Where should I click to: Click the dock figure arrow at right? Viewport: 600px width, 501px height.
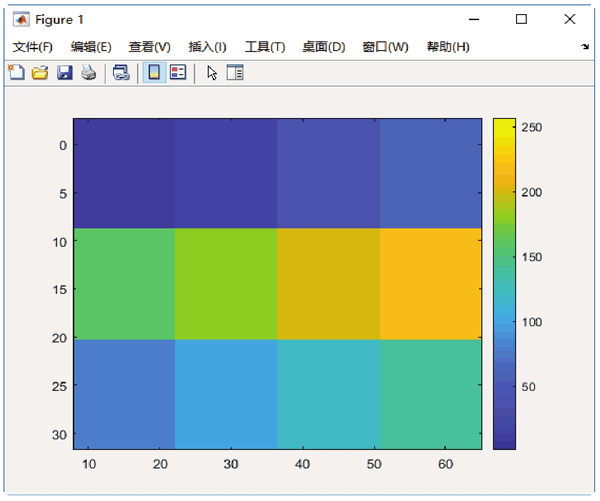tap(585, 47)
